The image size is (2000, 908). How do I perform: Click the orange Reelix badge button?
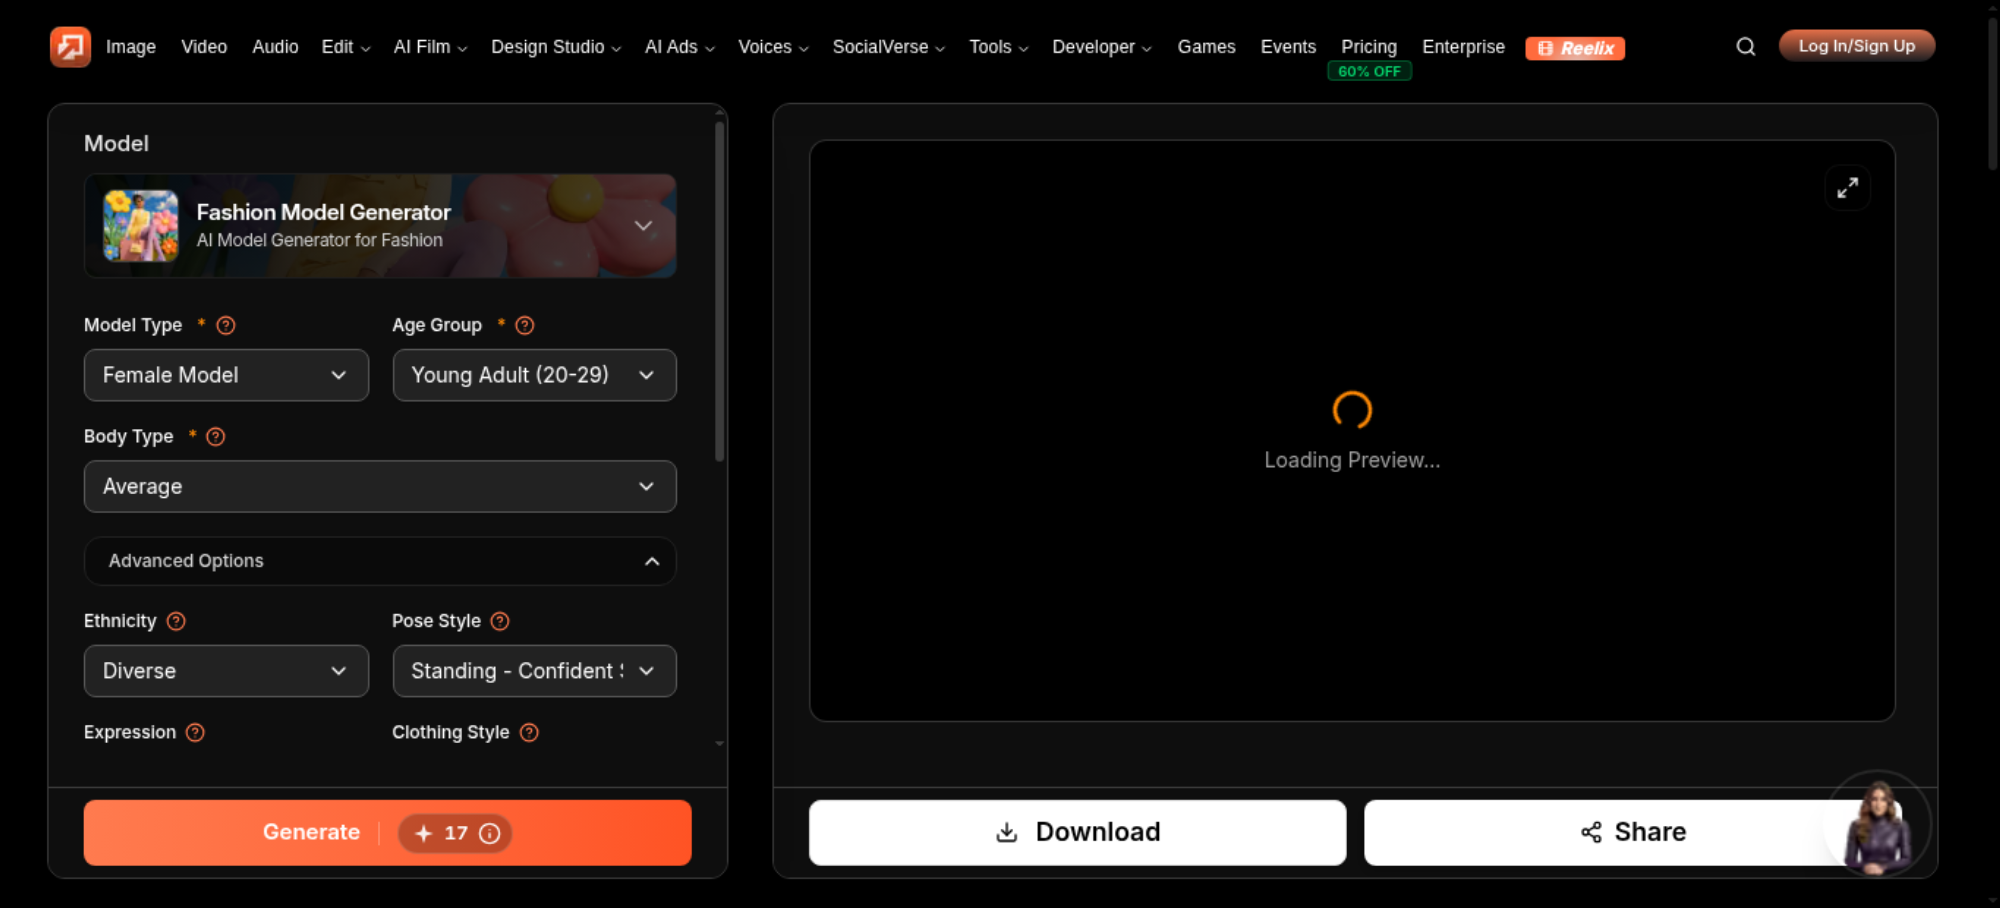(x=1575, y=48)
